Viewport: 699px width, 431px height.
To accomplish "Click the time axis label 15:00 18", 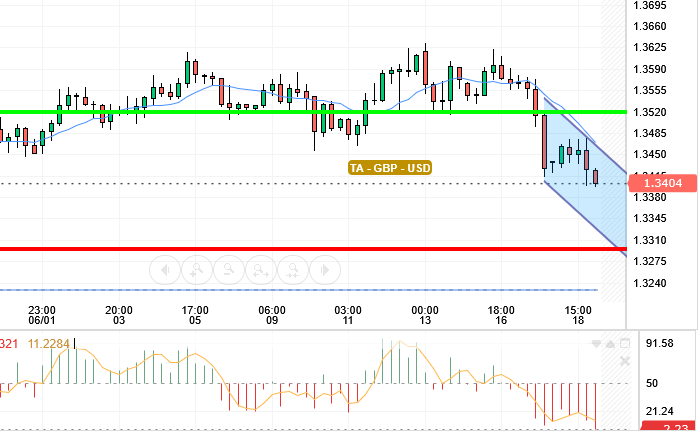I will point(578,315).
